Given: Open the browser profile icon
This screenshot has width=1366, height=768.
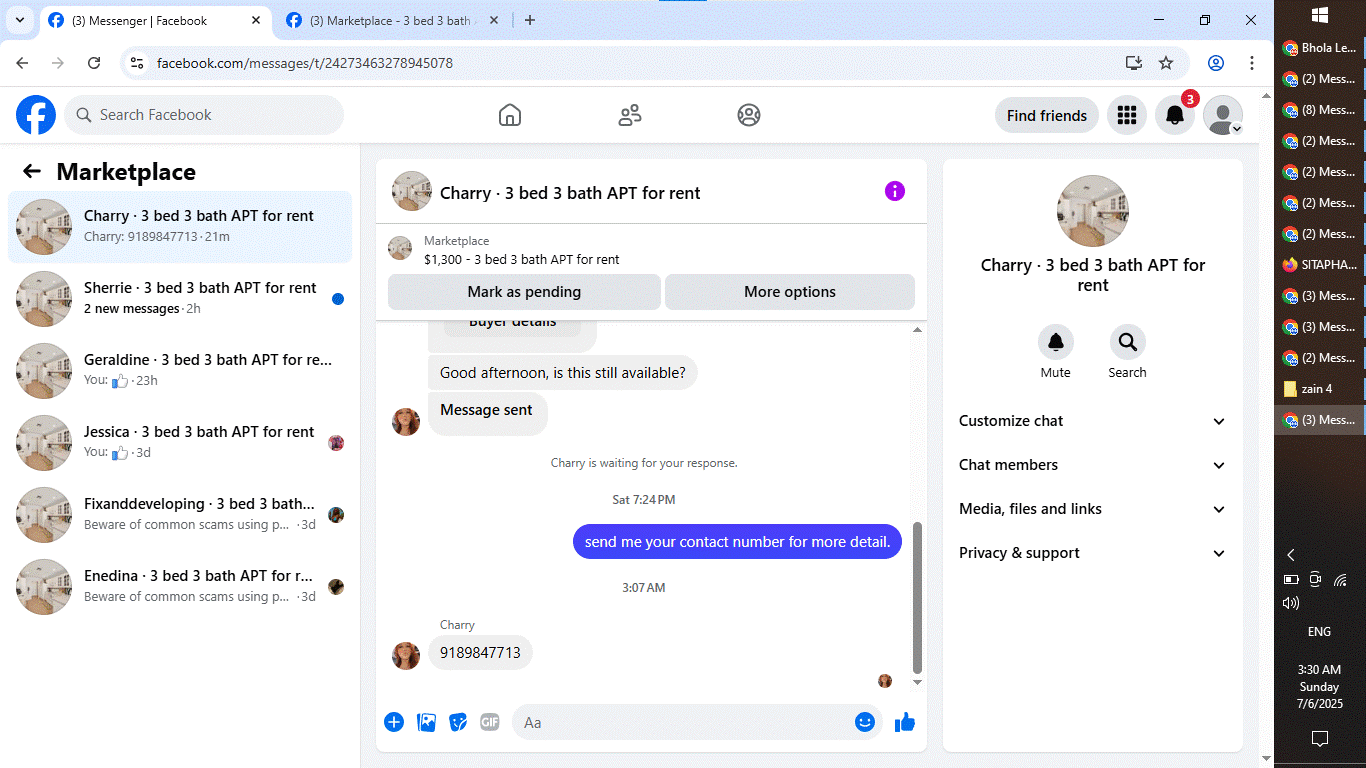Looking at the screenshot, I should tap(1216, 63).
